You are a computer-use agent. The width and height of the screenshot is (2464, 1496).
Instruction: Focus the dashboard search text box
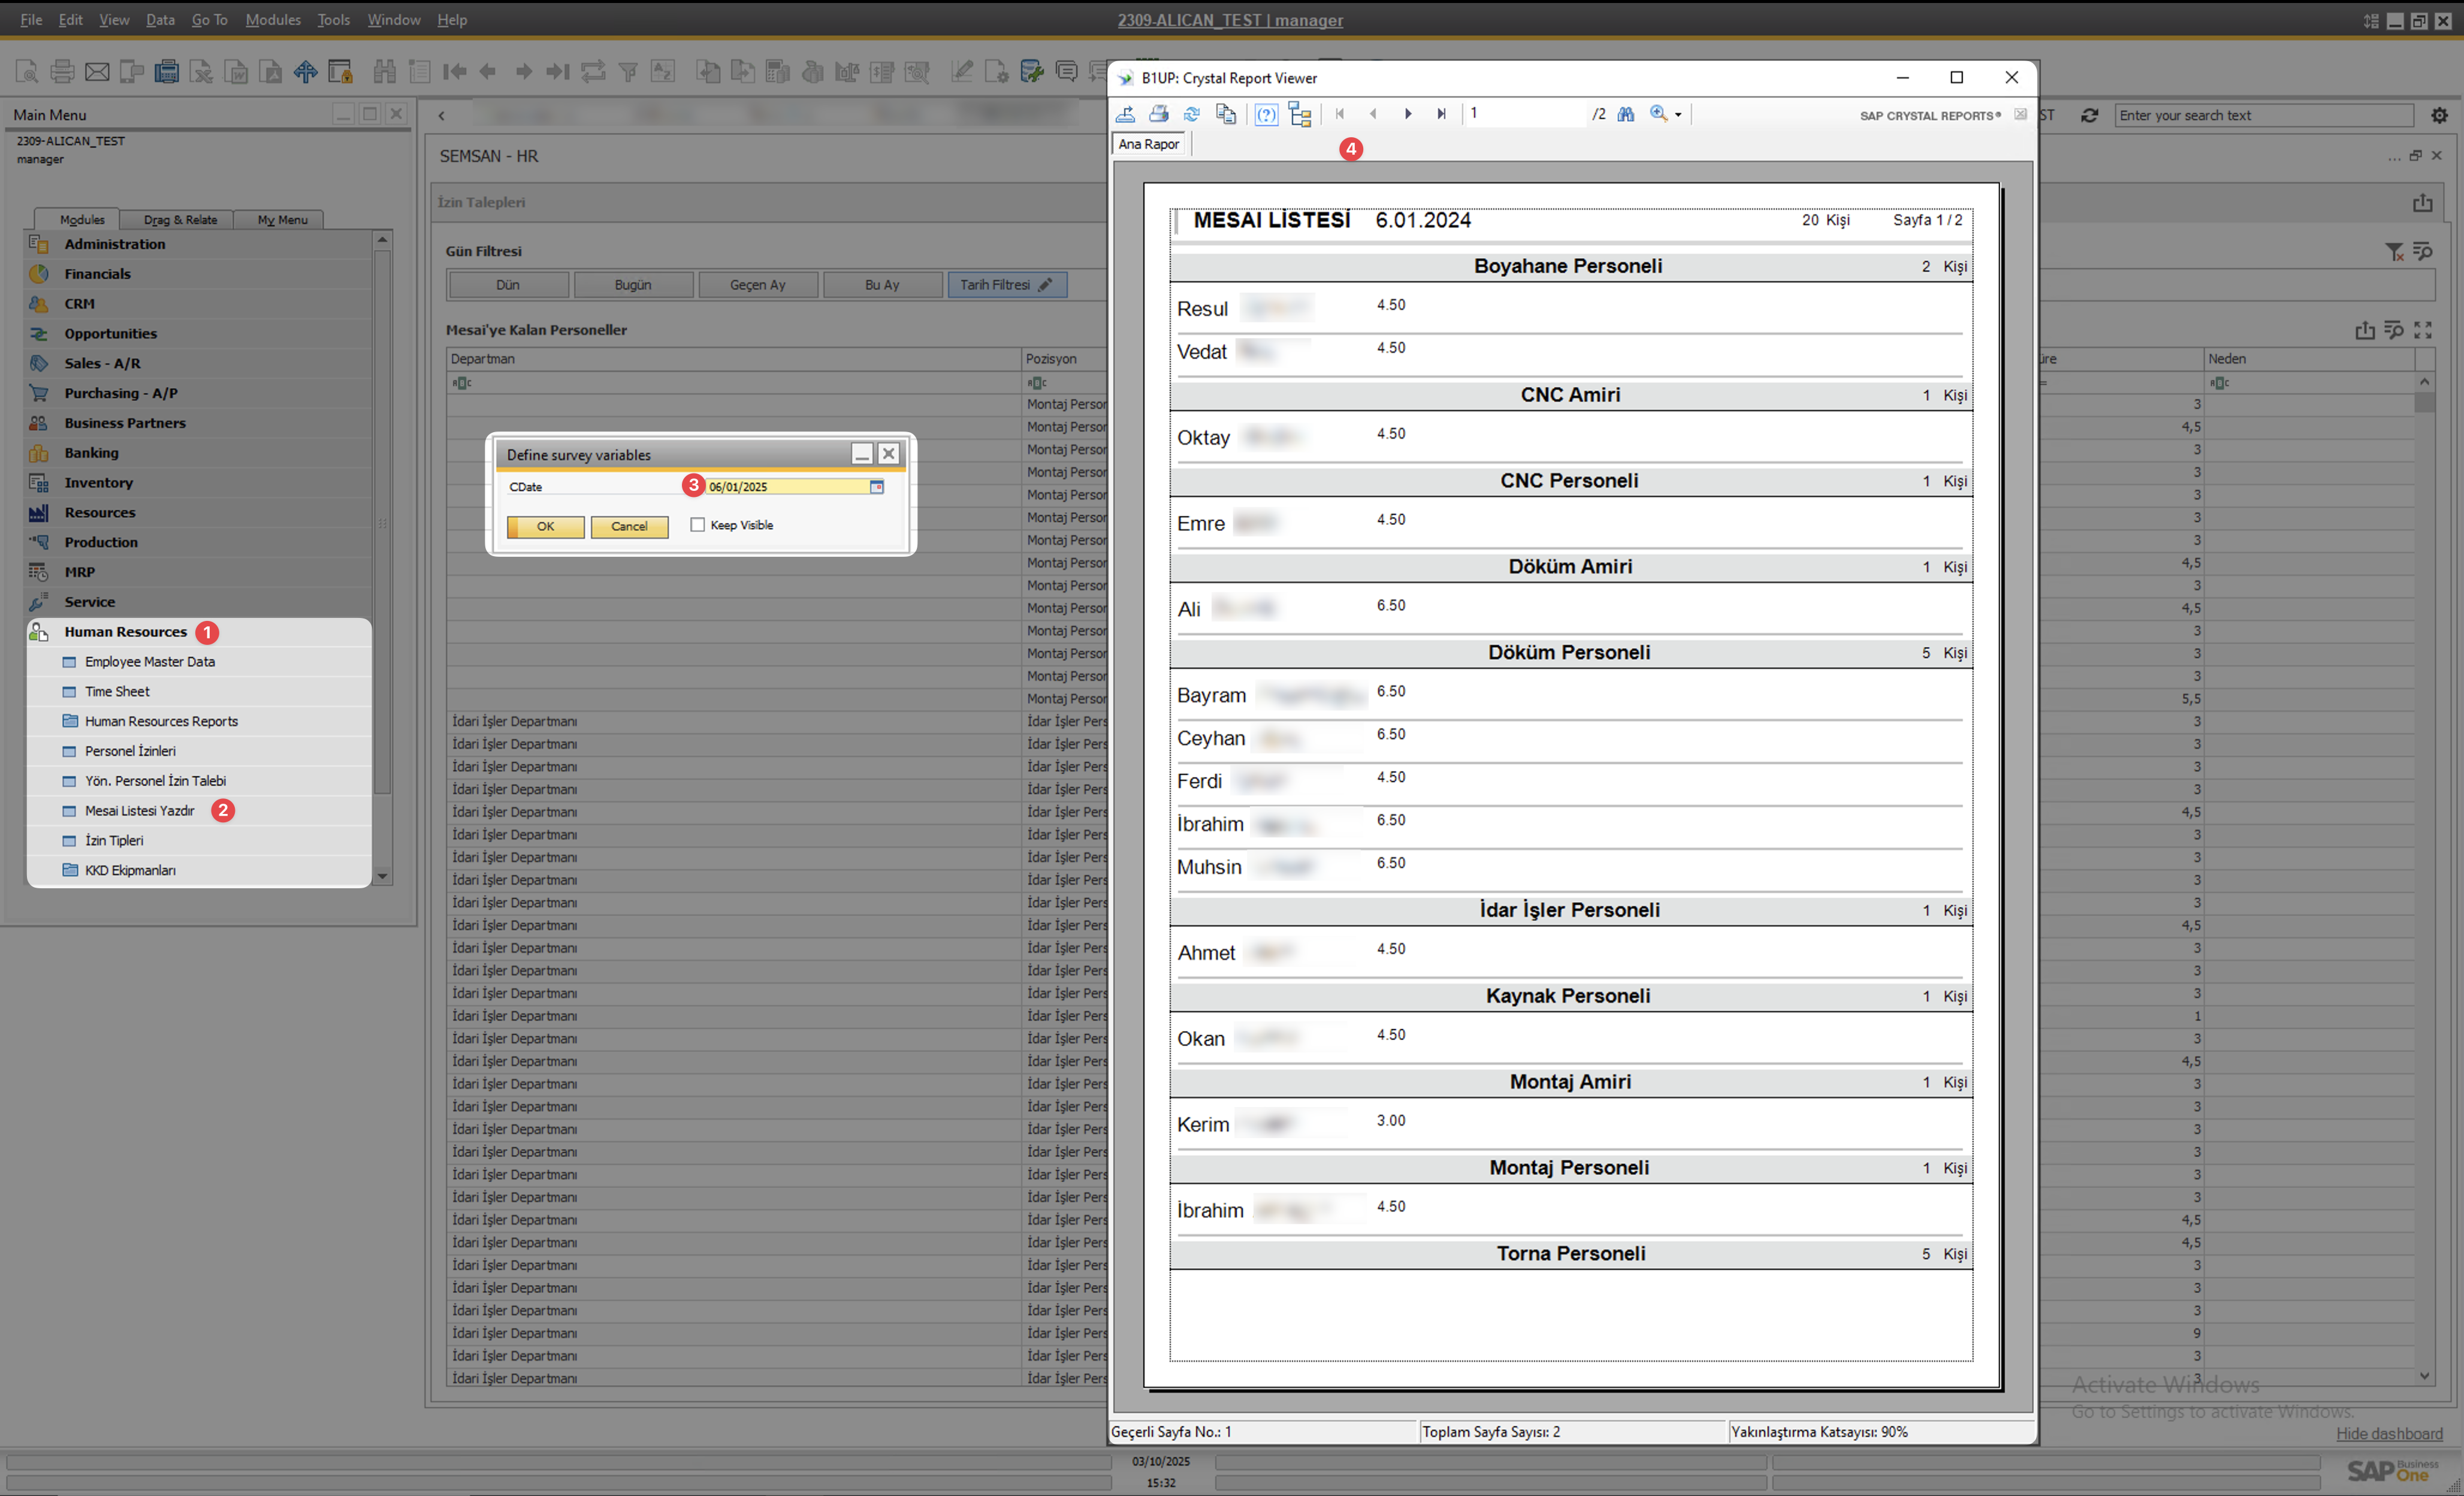2264,115
